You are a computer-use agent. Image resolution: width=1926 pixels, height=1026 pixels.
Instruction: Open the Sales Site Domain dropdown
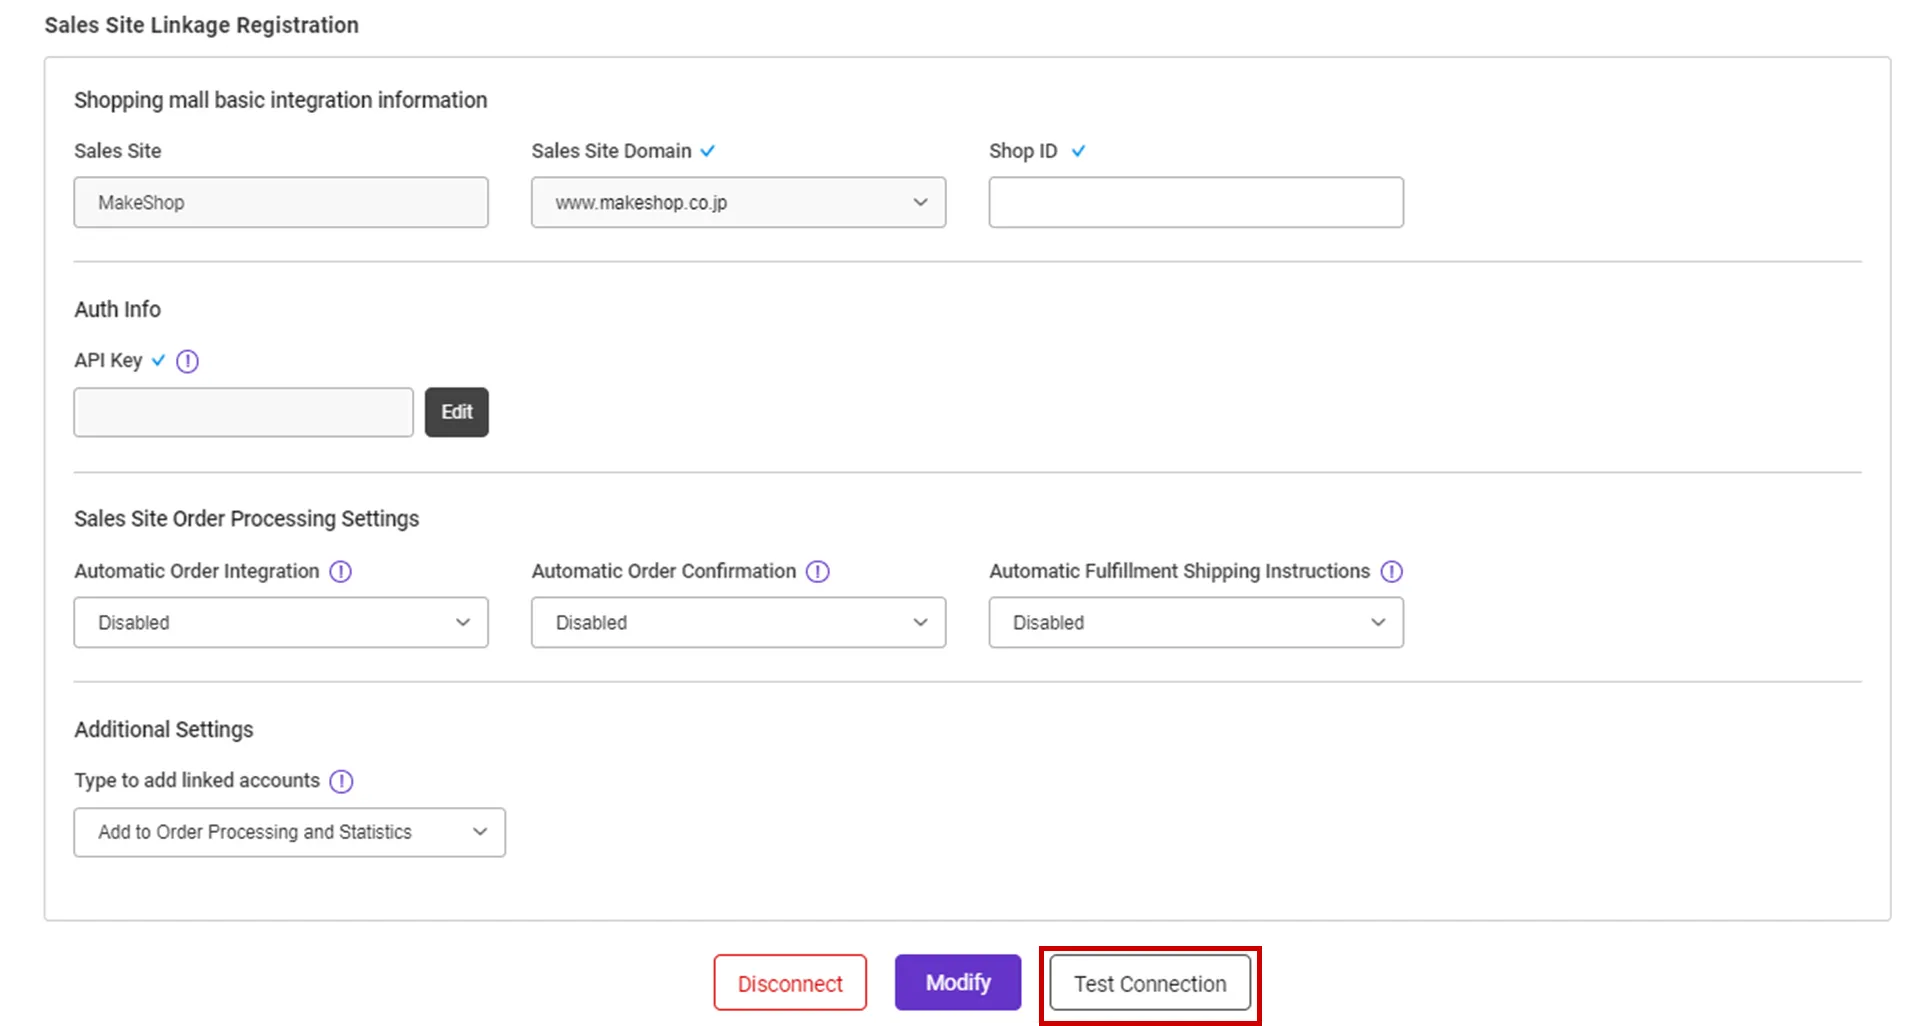point(738,203)
